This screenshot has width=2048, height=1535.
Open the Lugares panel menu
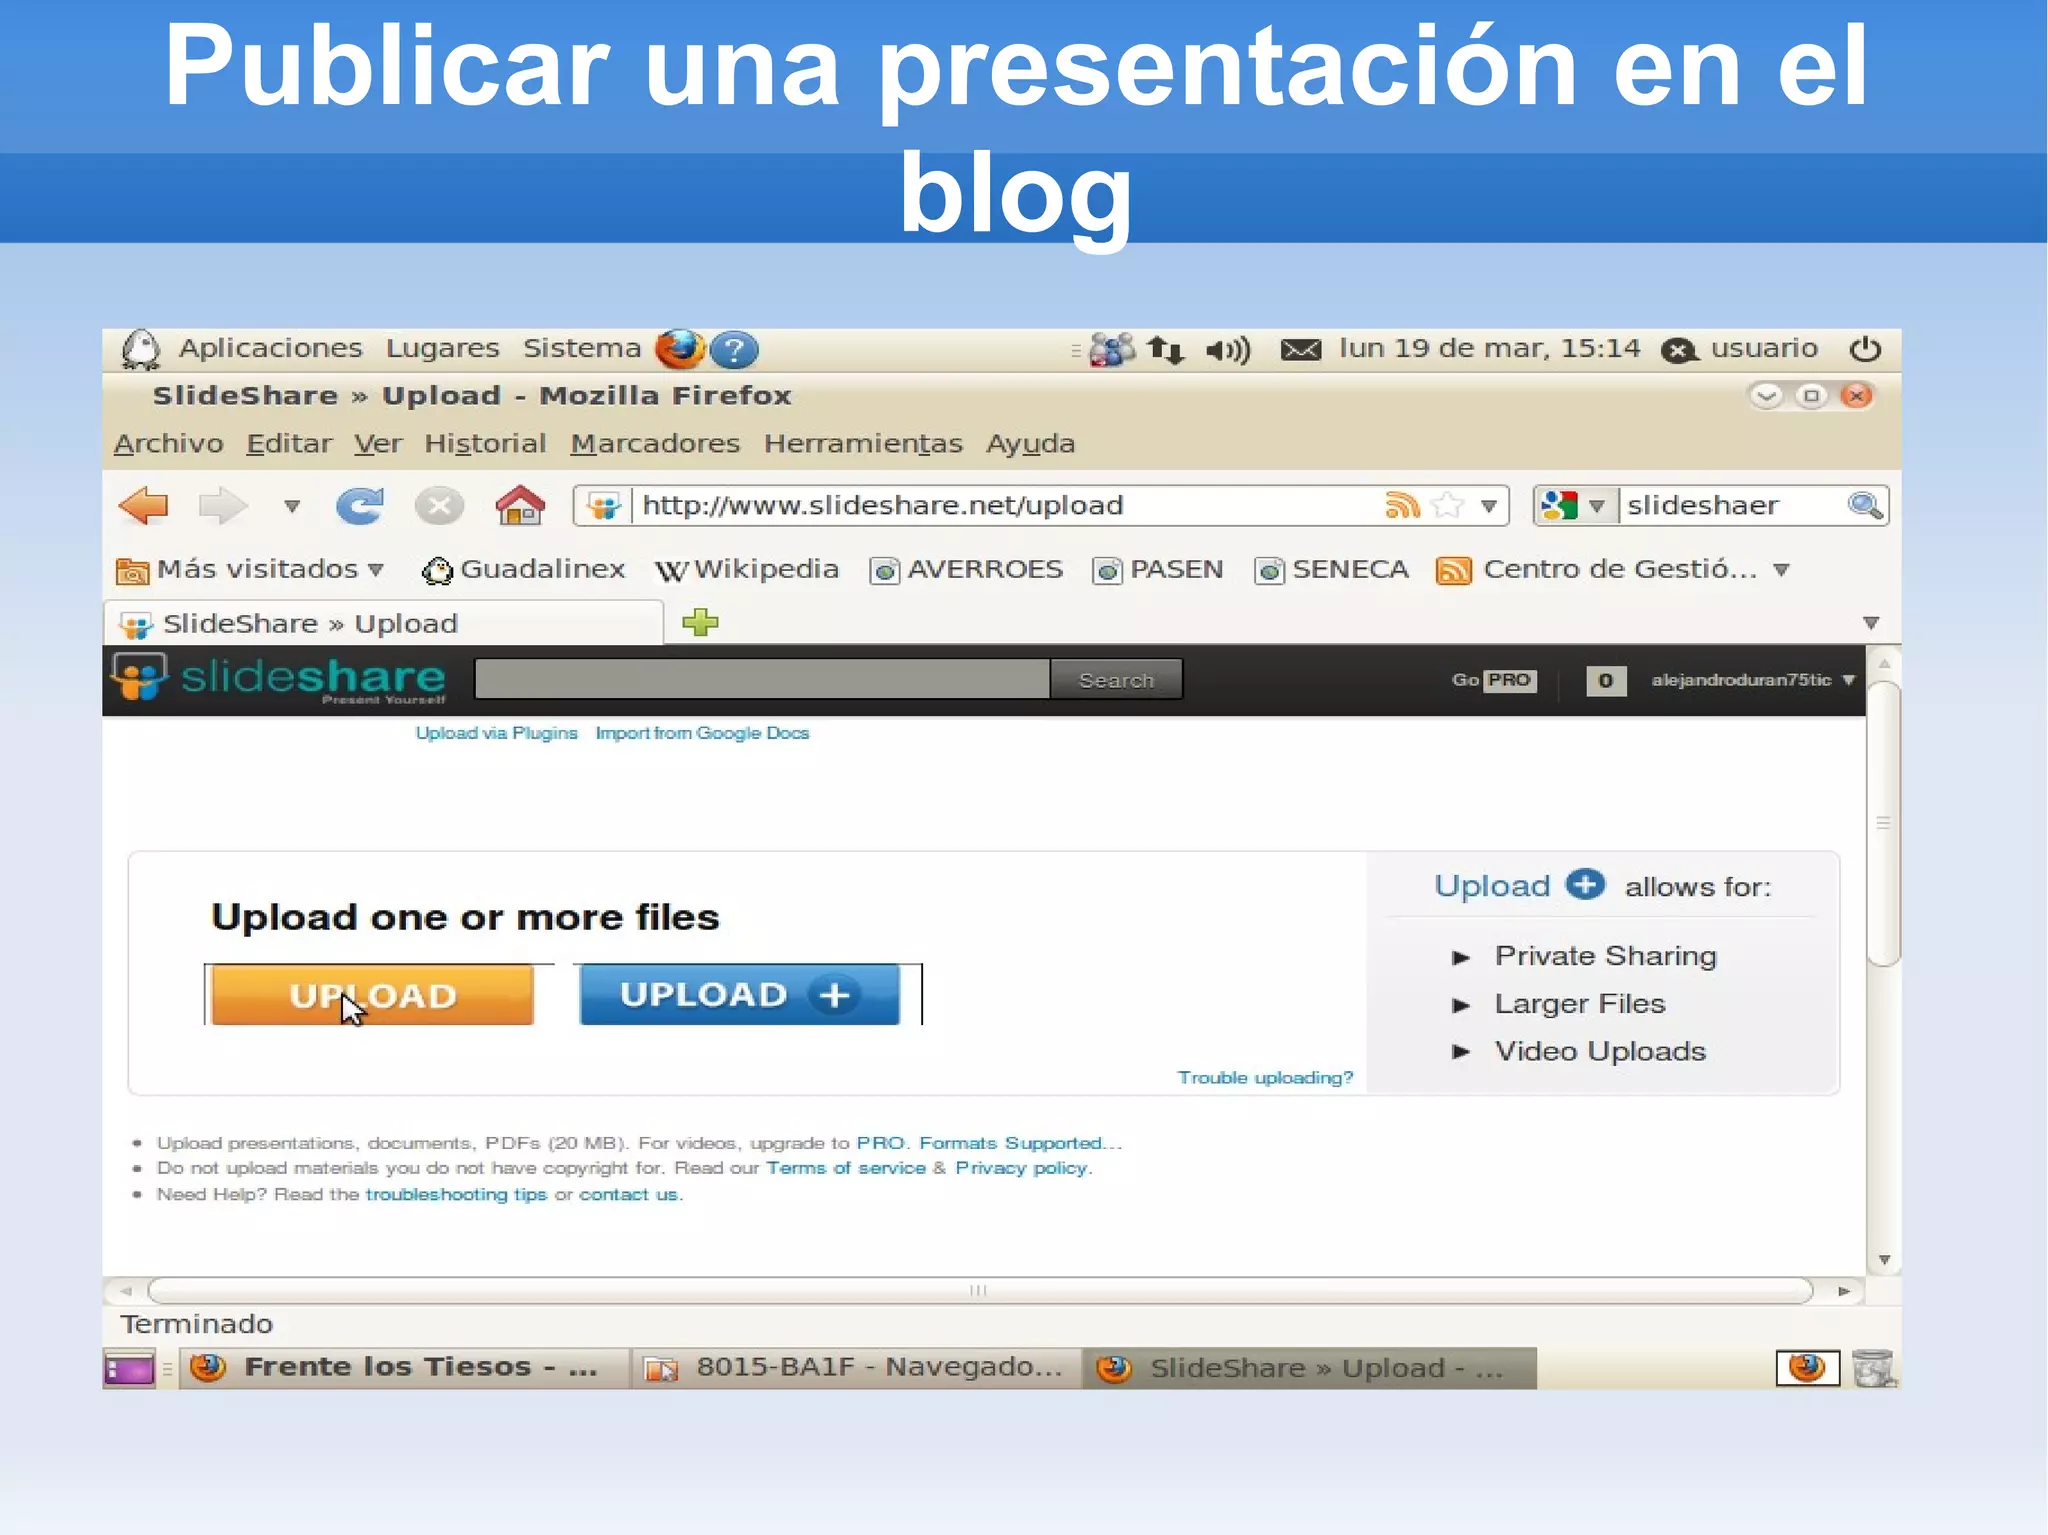(442, 349)
